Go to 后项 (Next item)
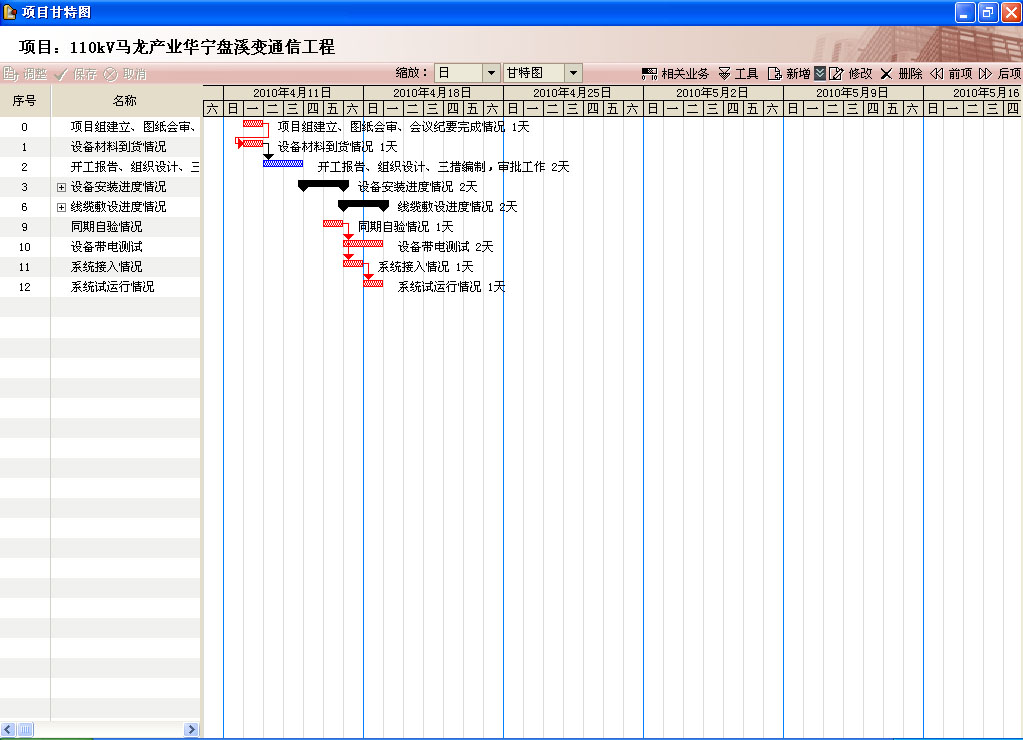 [x=985, y=74]
